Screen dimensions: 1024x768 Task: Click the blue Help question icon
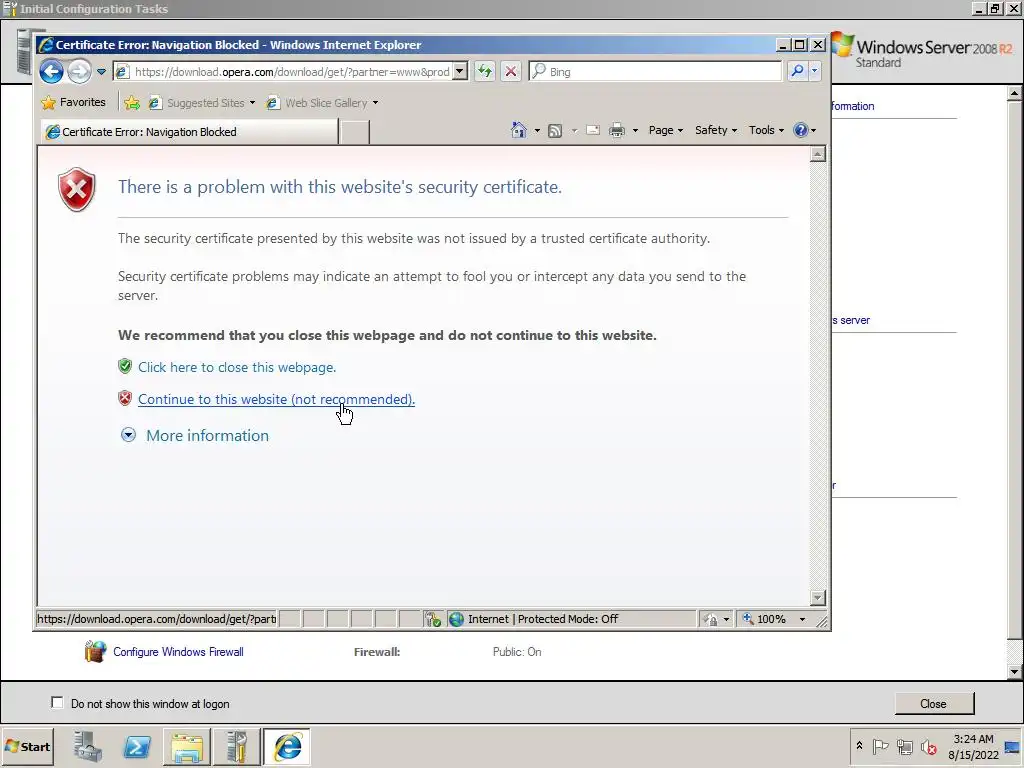pyautogui.click(x=800, y=130)
